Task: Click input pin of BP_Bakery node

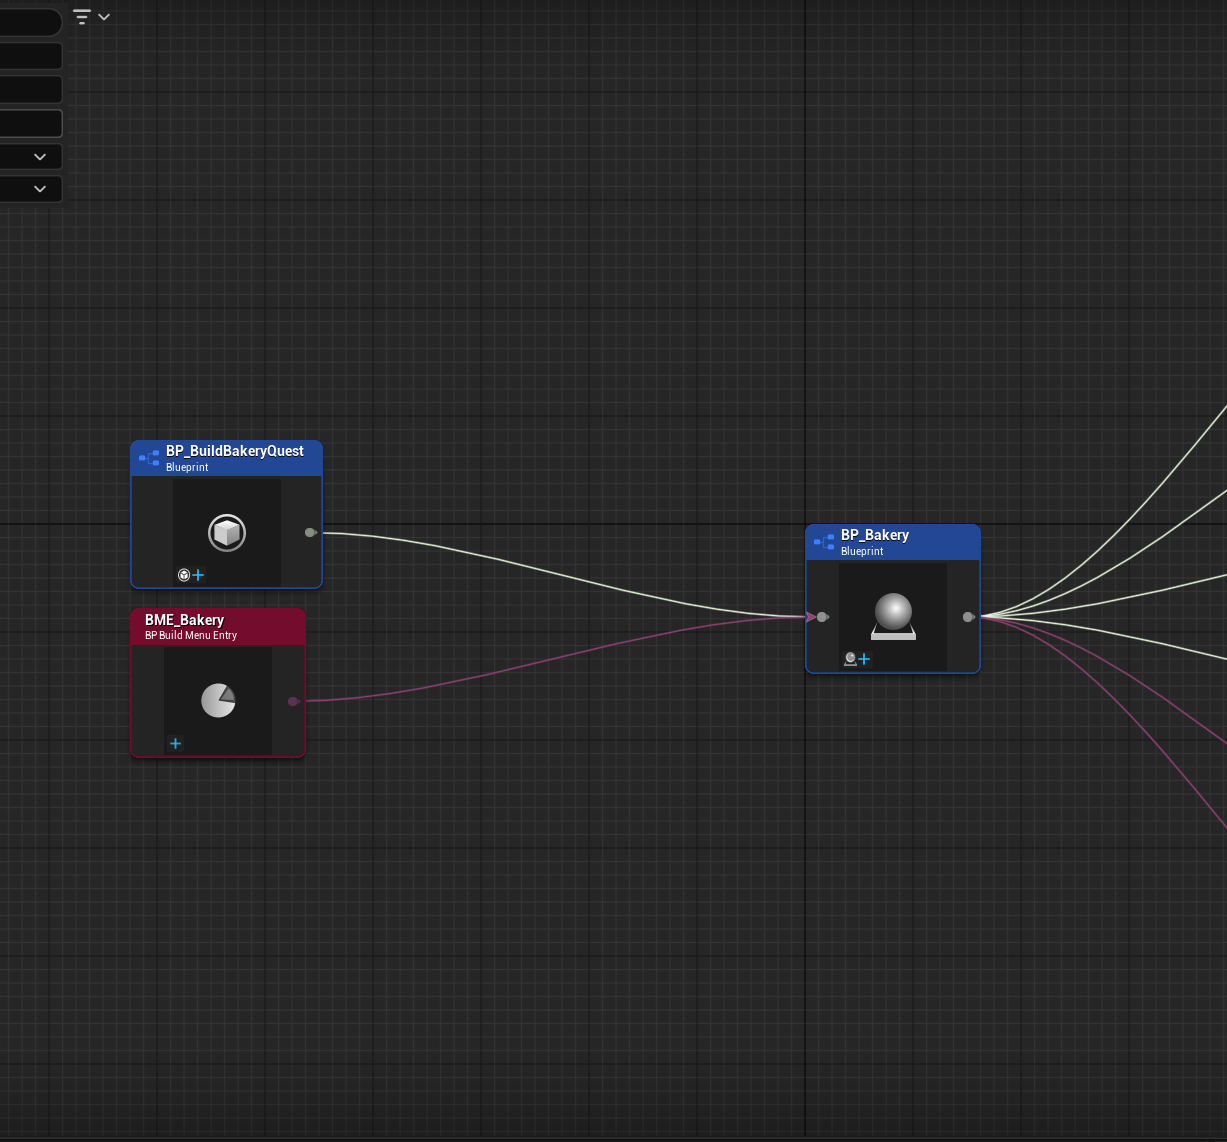Action: click(x=822, y=617)
